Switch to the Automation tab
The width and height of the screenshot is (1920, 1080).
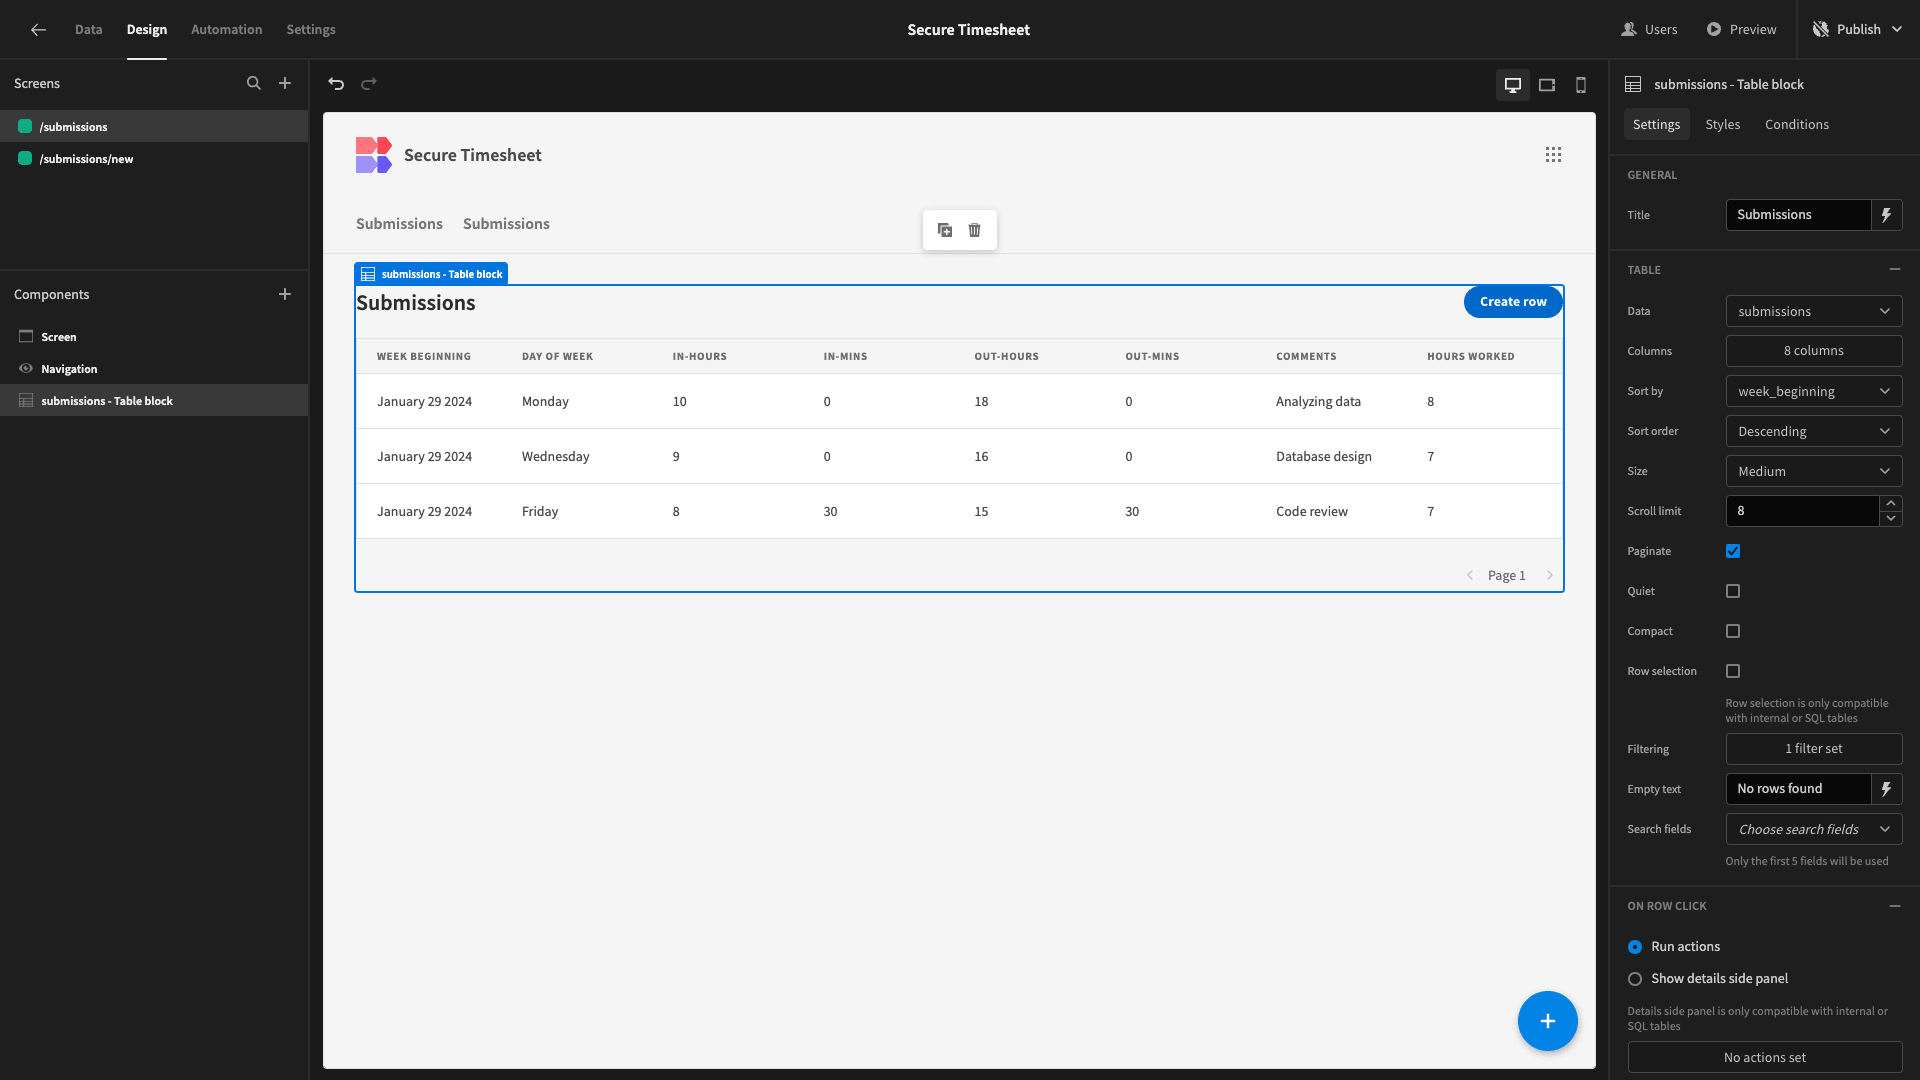226,30
